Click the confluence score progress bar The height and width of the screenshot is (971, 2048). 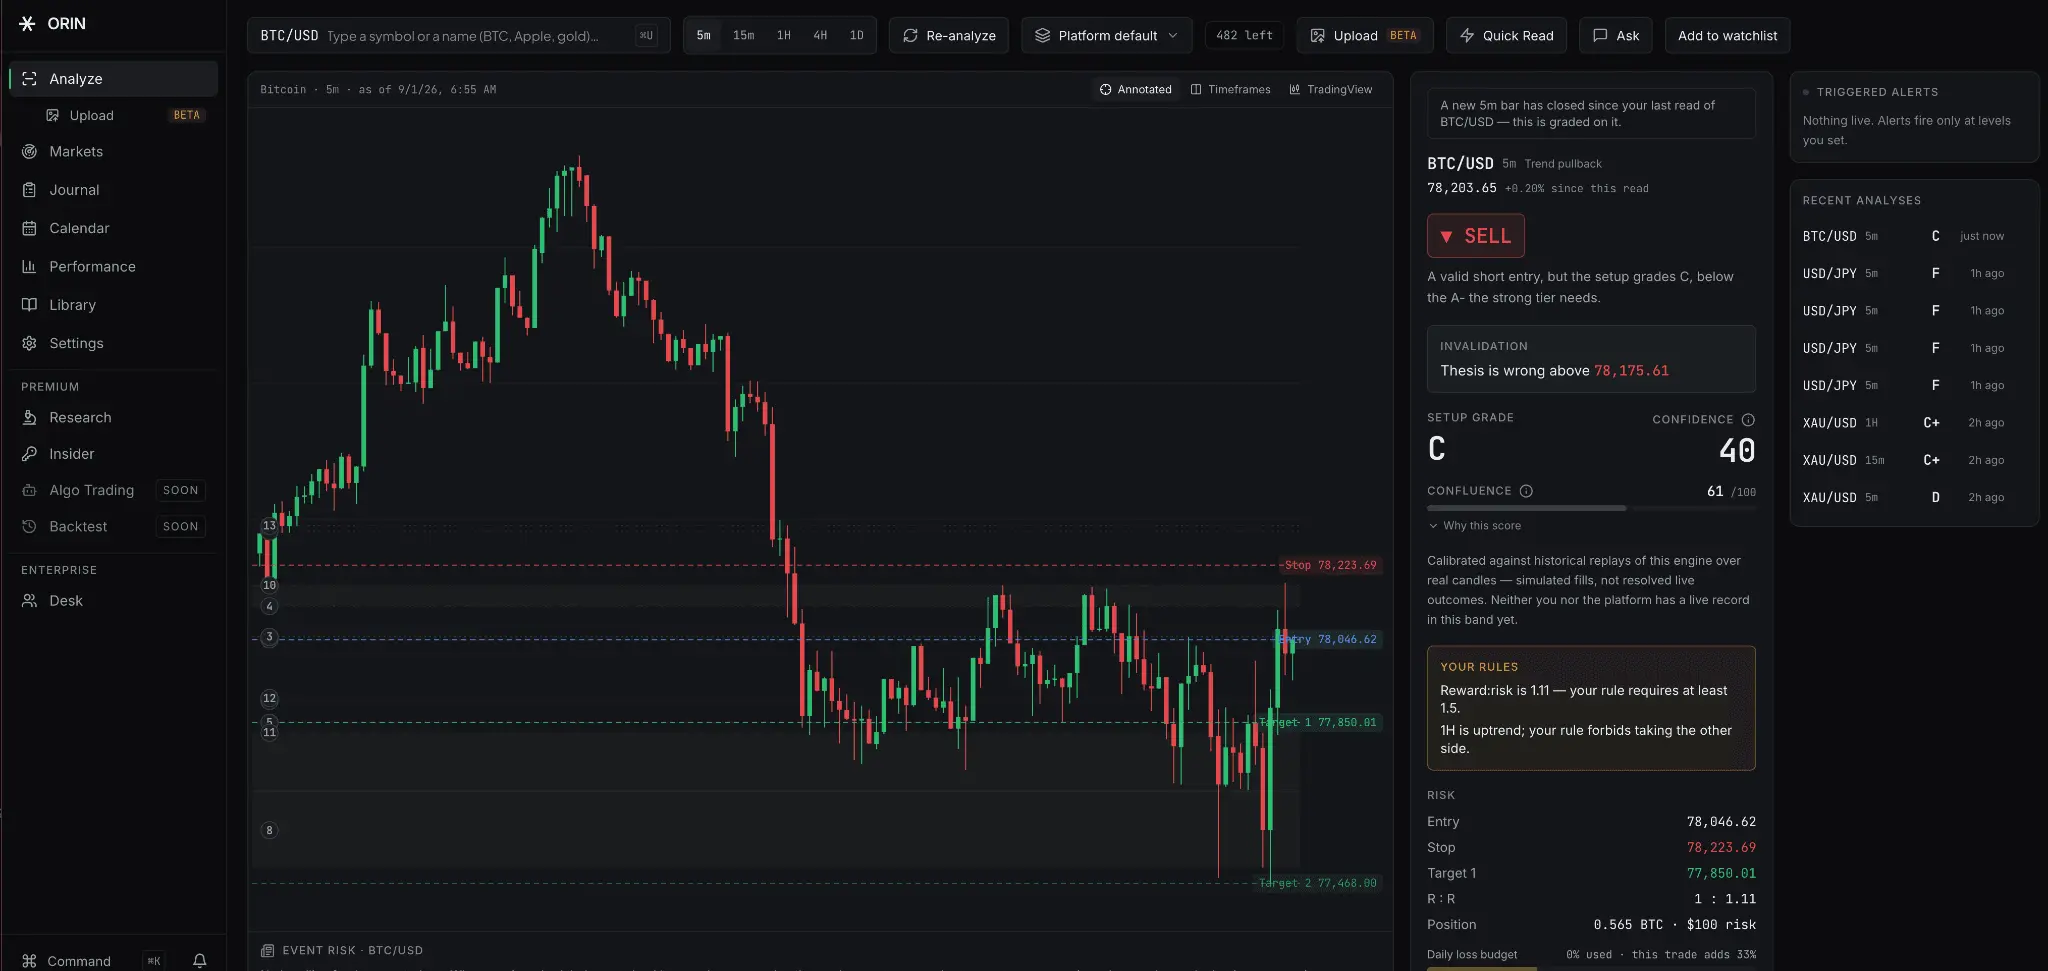click(1591, 508)
